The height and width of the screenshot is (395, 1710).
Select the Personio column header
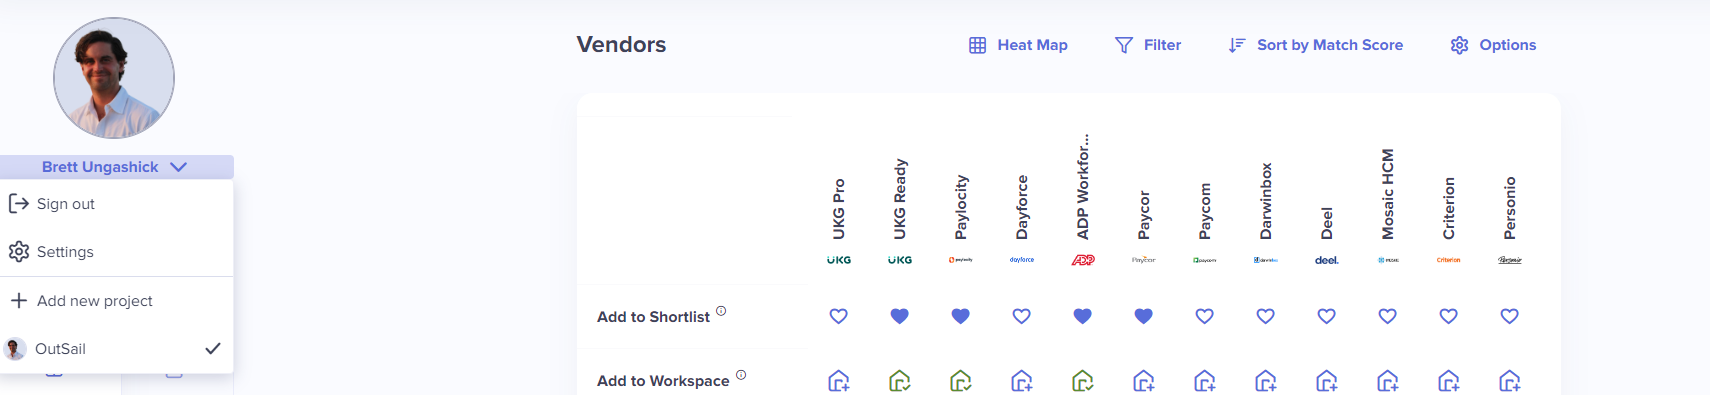[x=1510, y=208]
